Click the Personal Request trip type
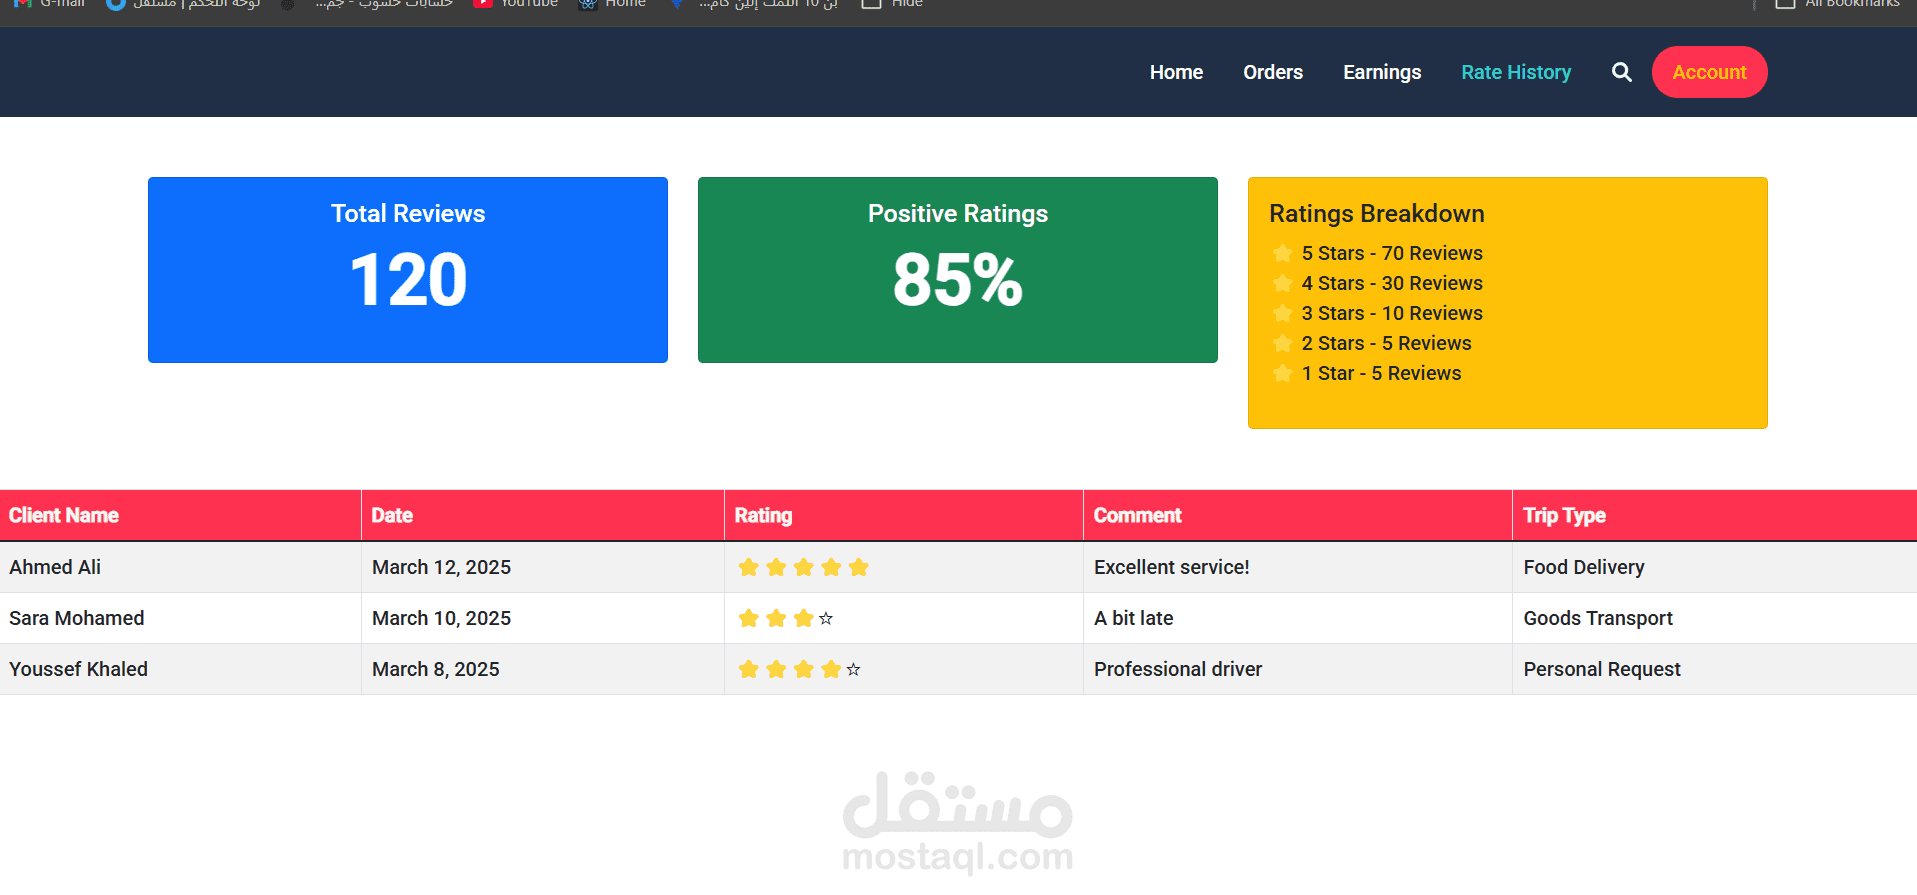This screenshot has height=895, width=1917. point(1601,669)
